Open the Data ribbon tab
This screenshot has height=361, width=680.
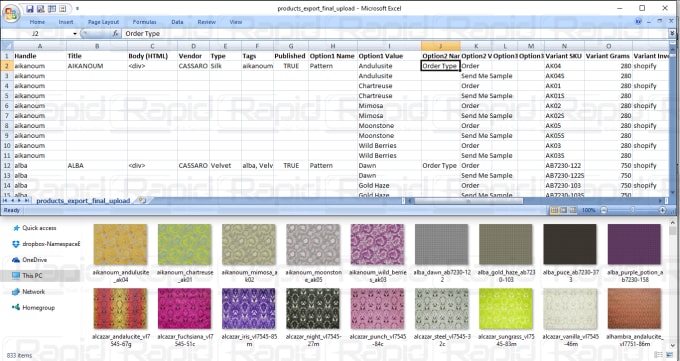177,22
